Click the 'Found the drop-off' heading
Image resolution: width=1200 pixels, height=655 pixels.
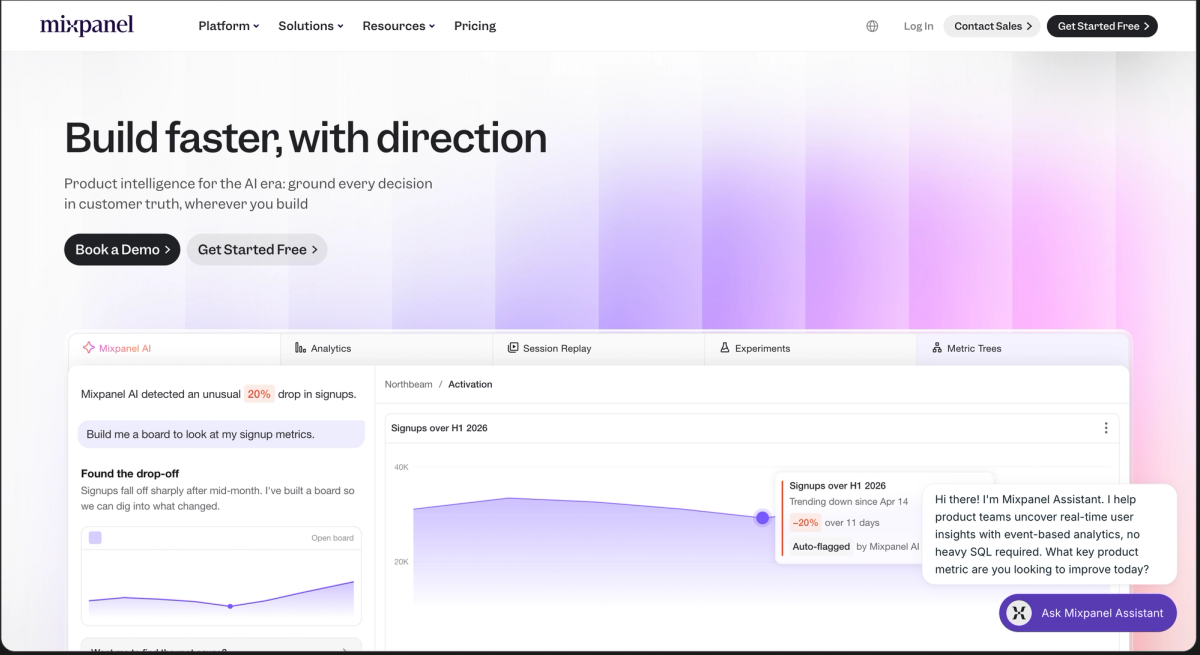click(130, 474)
